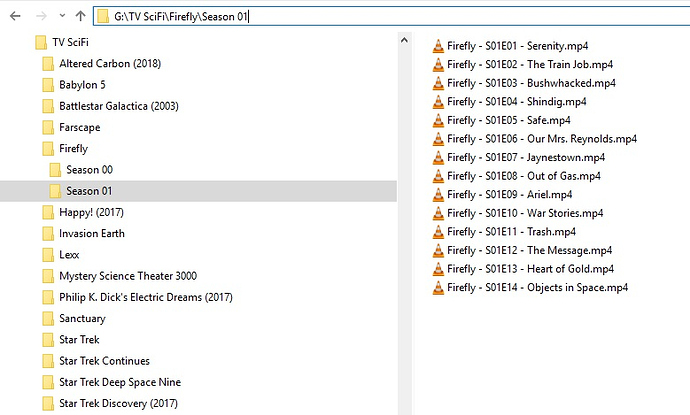
Task: Select file name S01E02 - The Train Job.mp4
Action: pos(530,64)
